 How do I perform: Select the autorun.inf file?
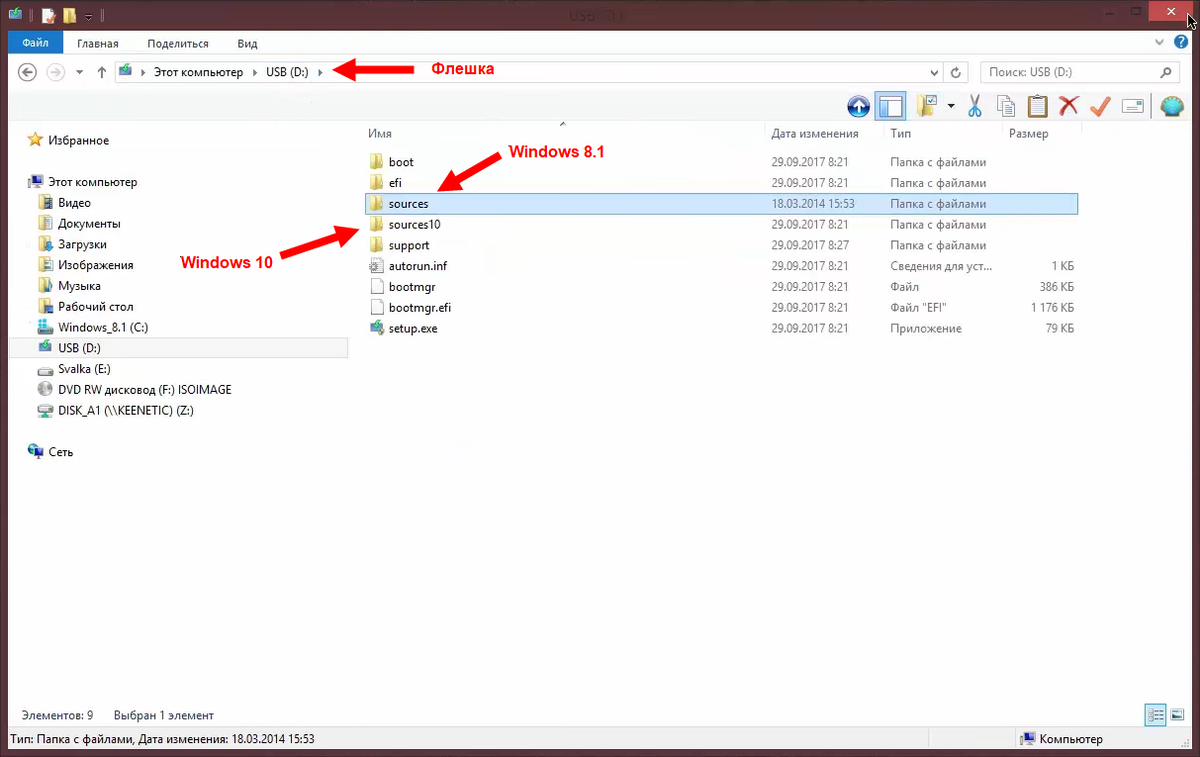click(x=417, y=266)
